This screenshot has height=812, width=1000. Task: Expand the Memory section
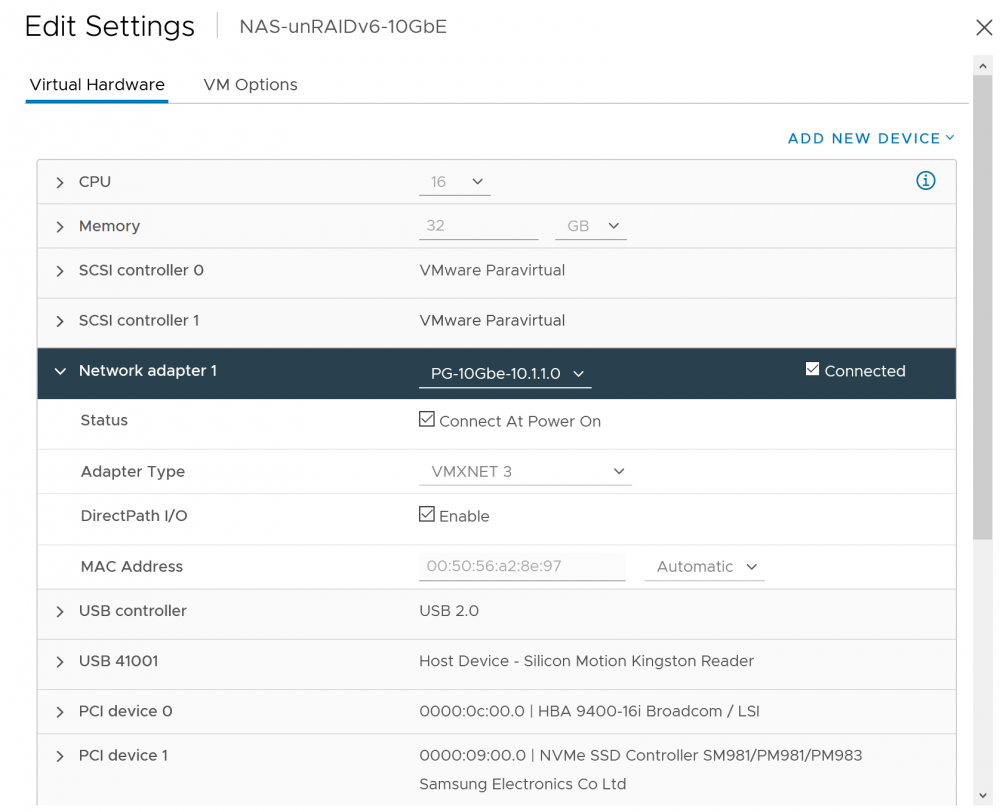[x=60, y=226]
